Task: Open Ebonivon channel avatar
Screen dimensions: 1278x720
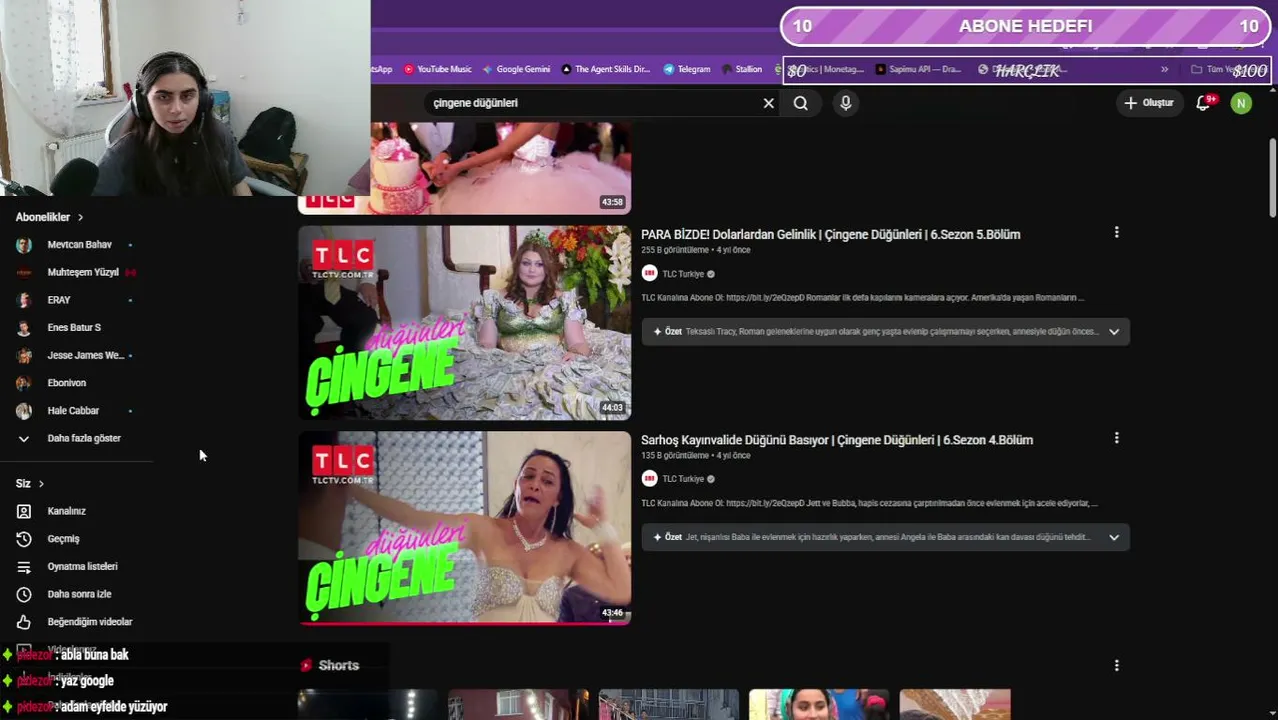Action: (24, 383)
